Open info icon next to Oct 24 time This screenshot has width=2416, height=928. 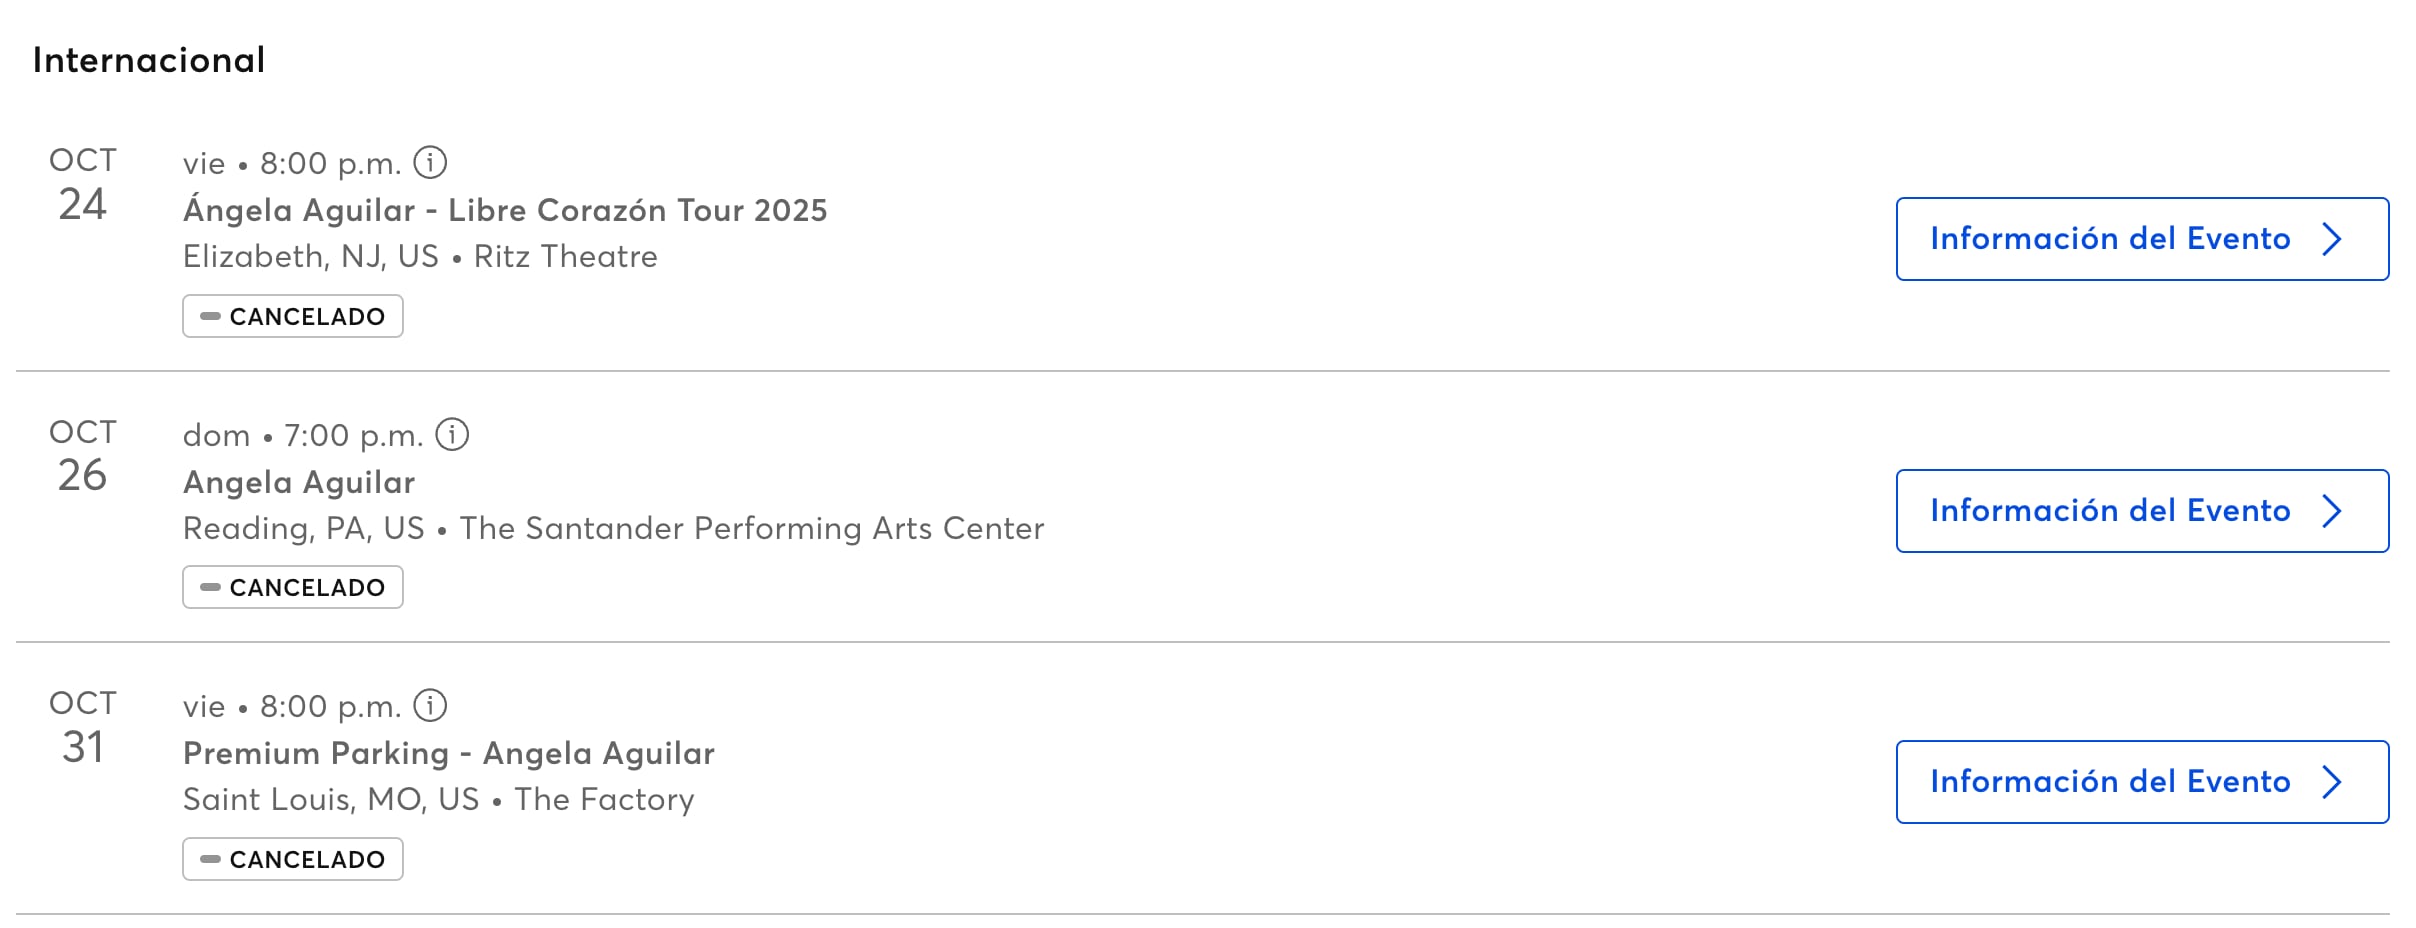coord(430,162)
